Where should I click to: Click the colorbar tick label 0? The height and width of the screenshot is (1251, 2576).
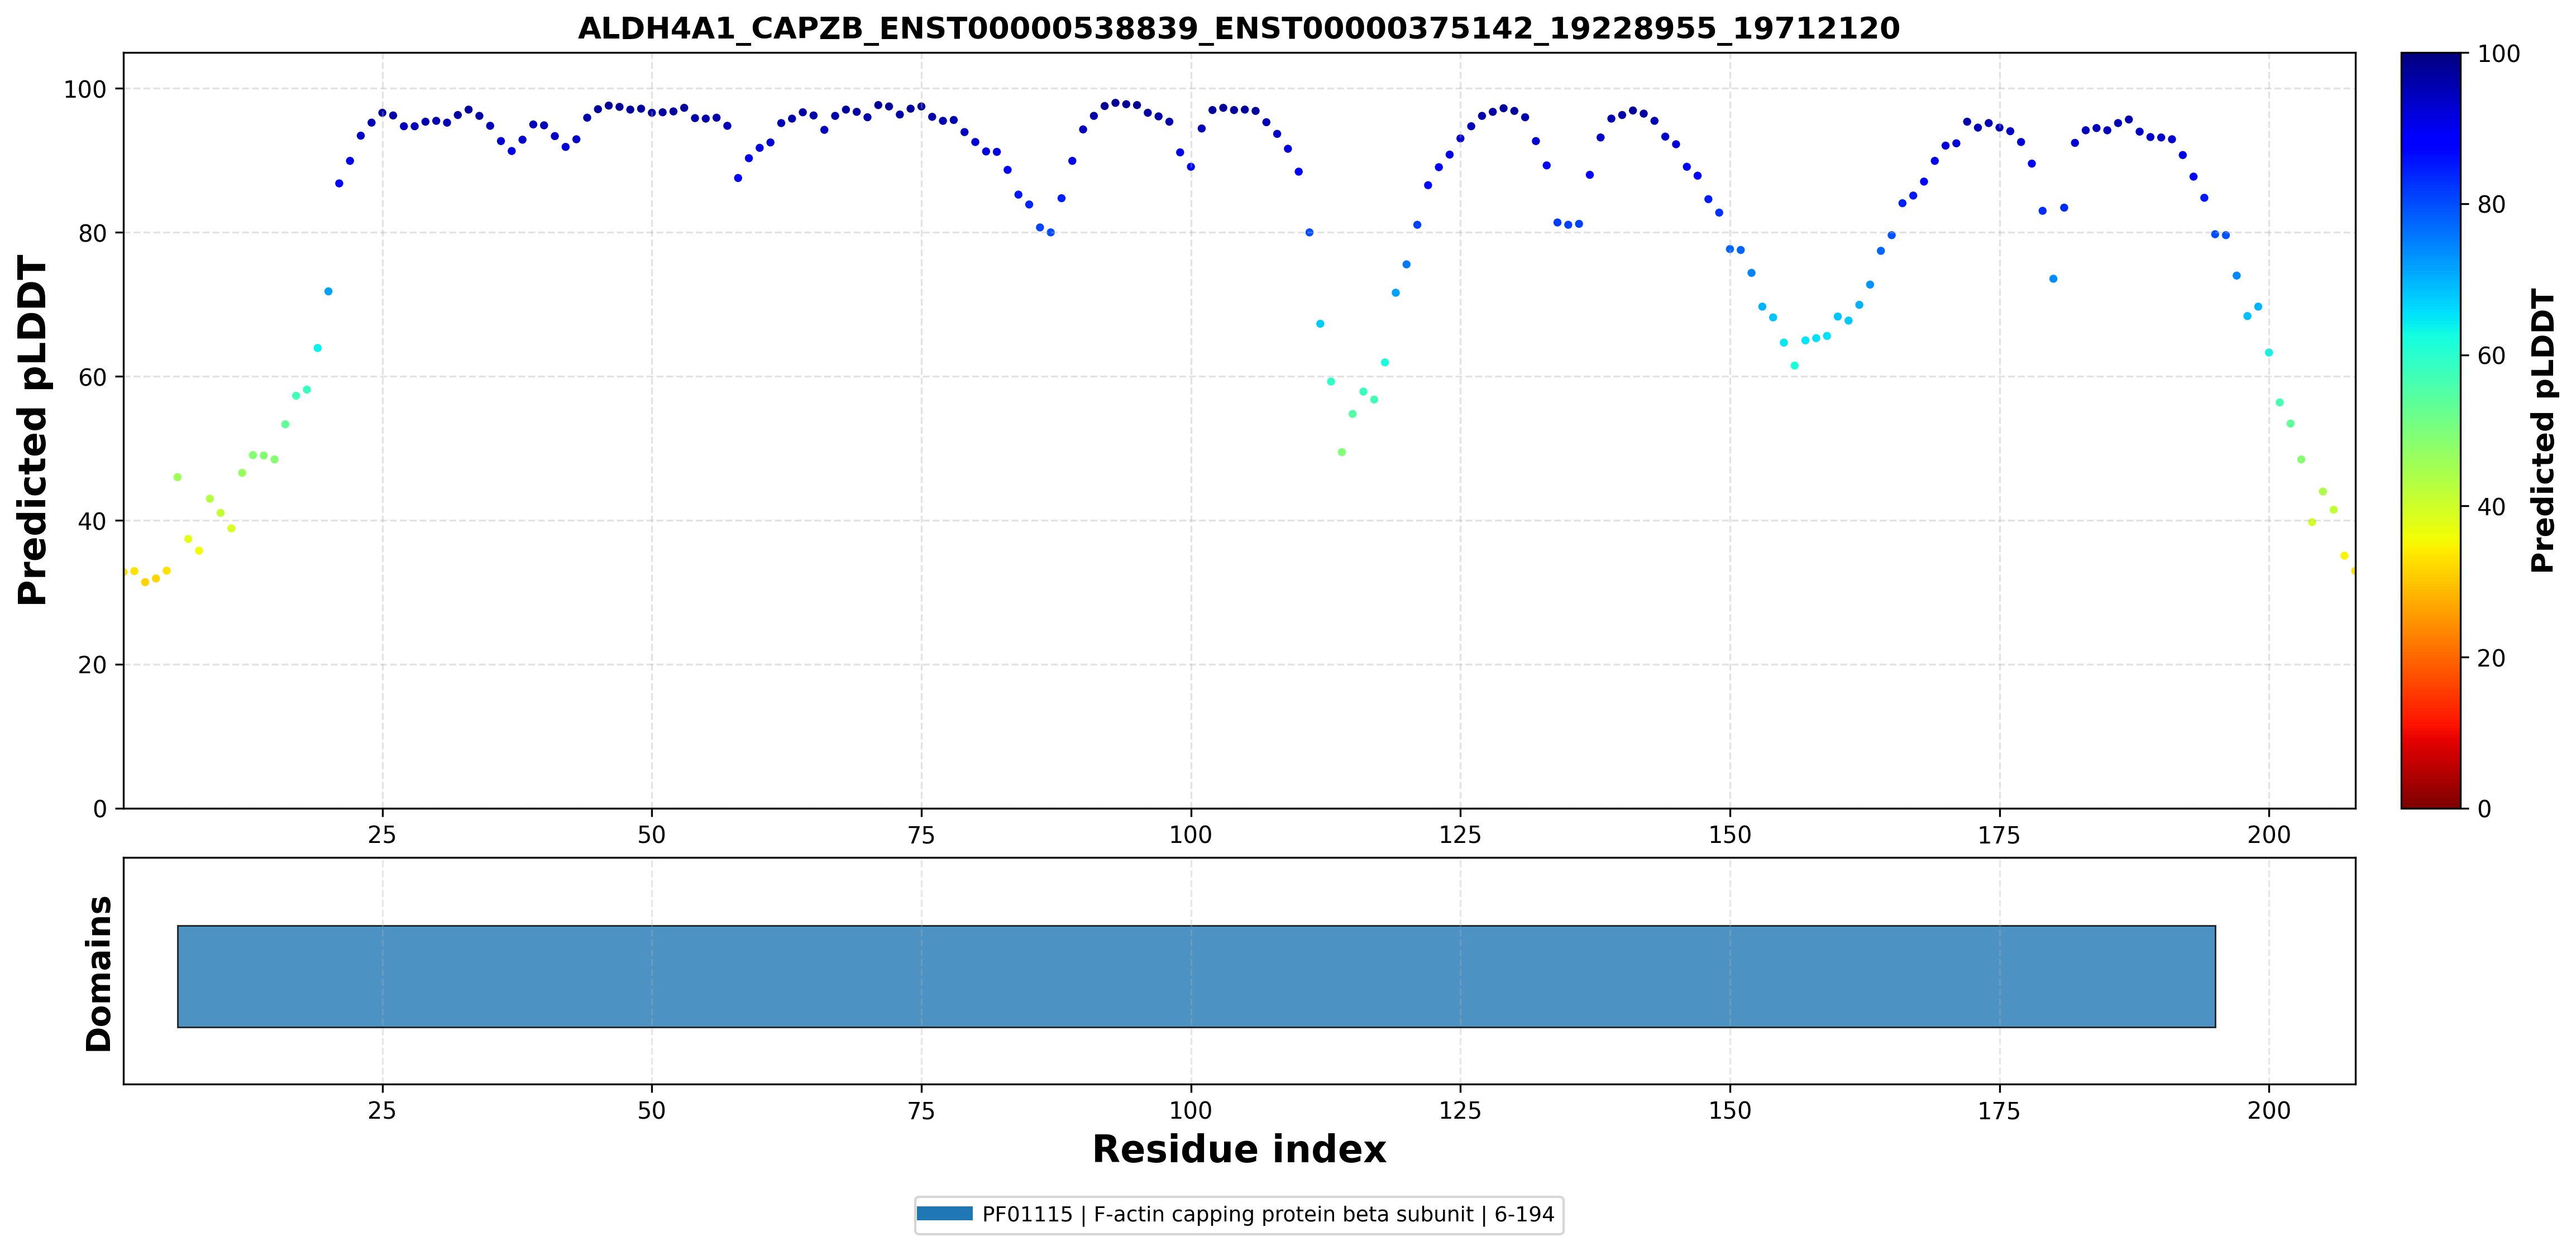tap(2484, 809)
